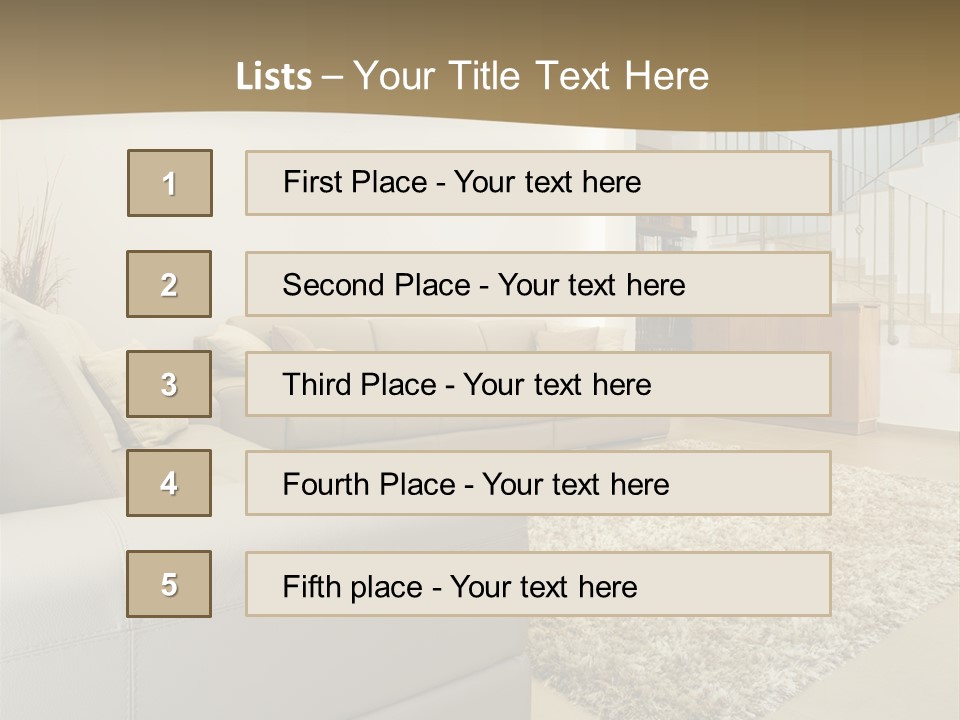The height and width of the screenshot is (720, 960).
Task: Click the word Third in list
Action: (x=316, y=384)
